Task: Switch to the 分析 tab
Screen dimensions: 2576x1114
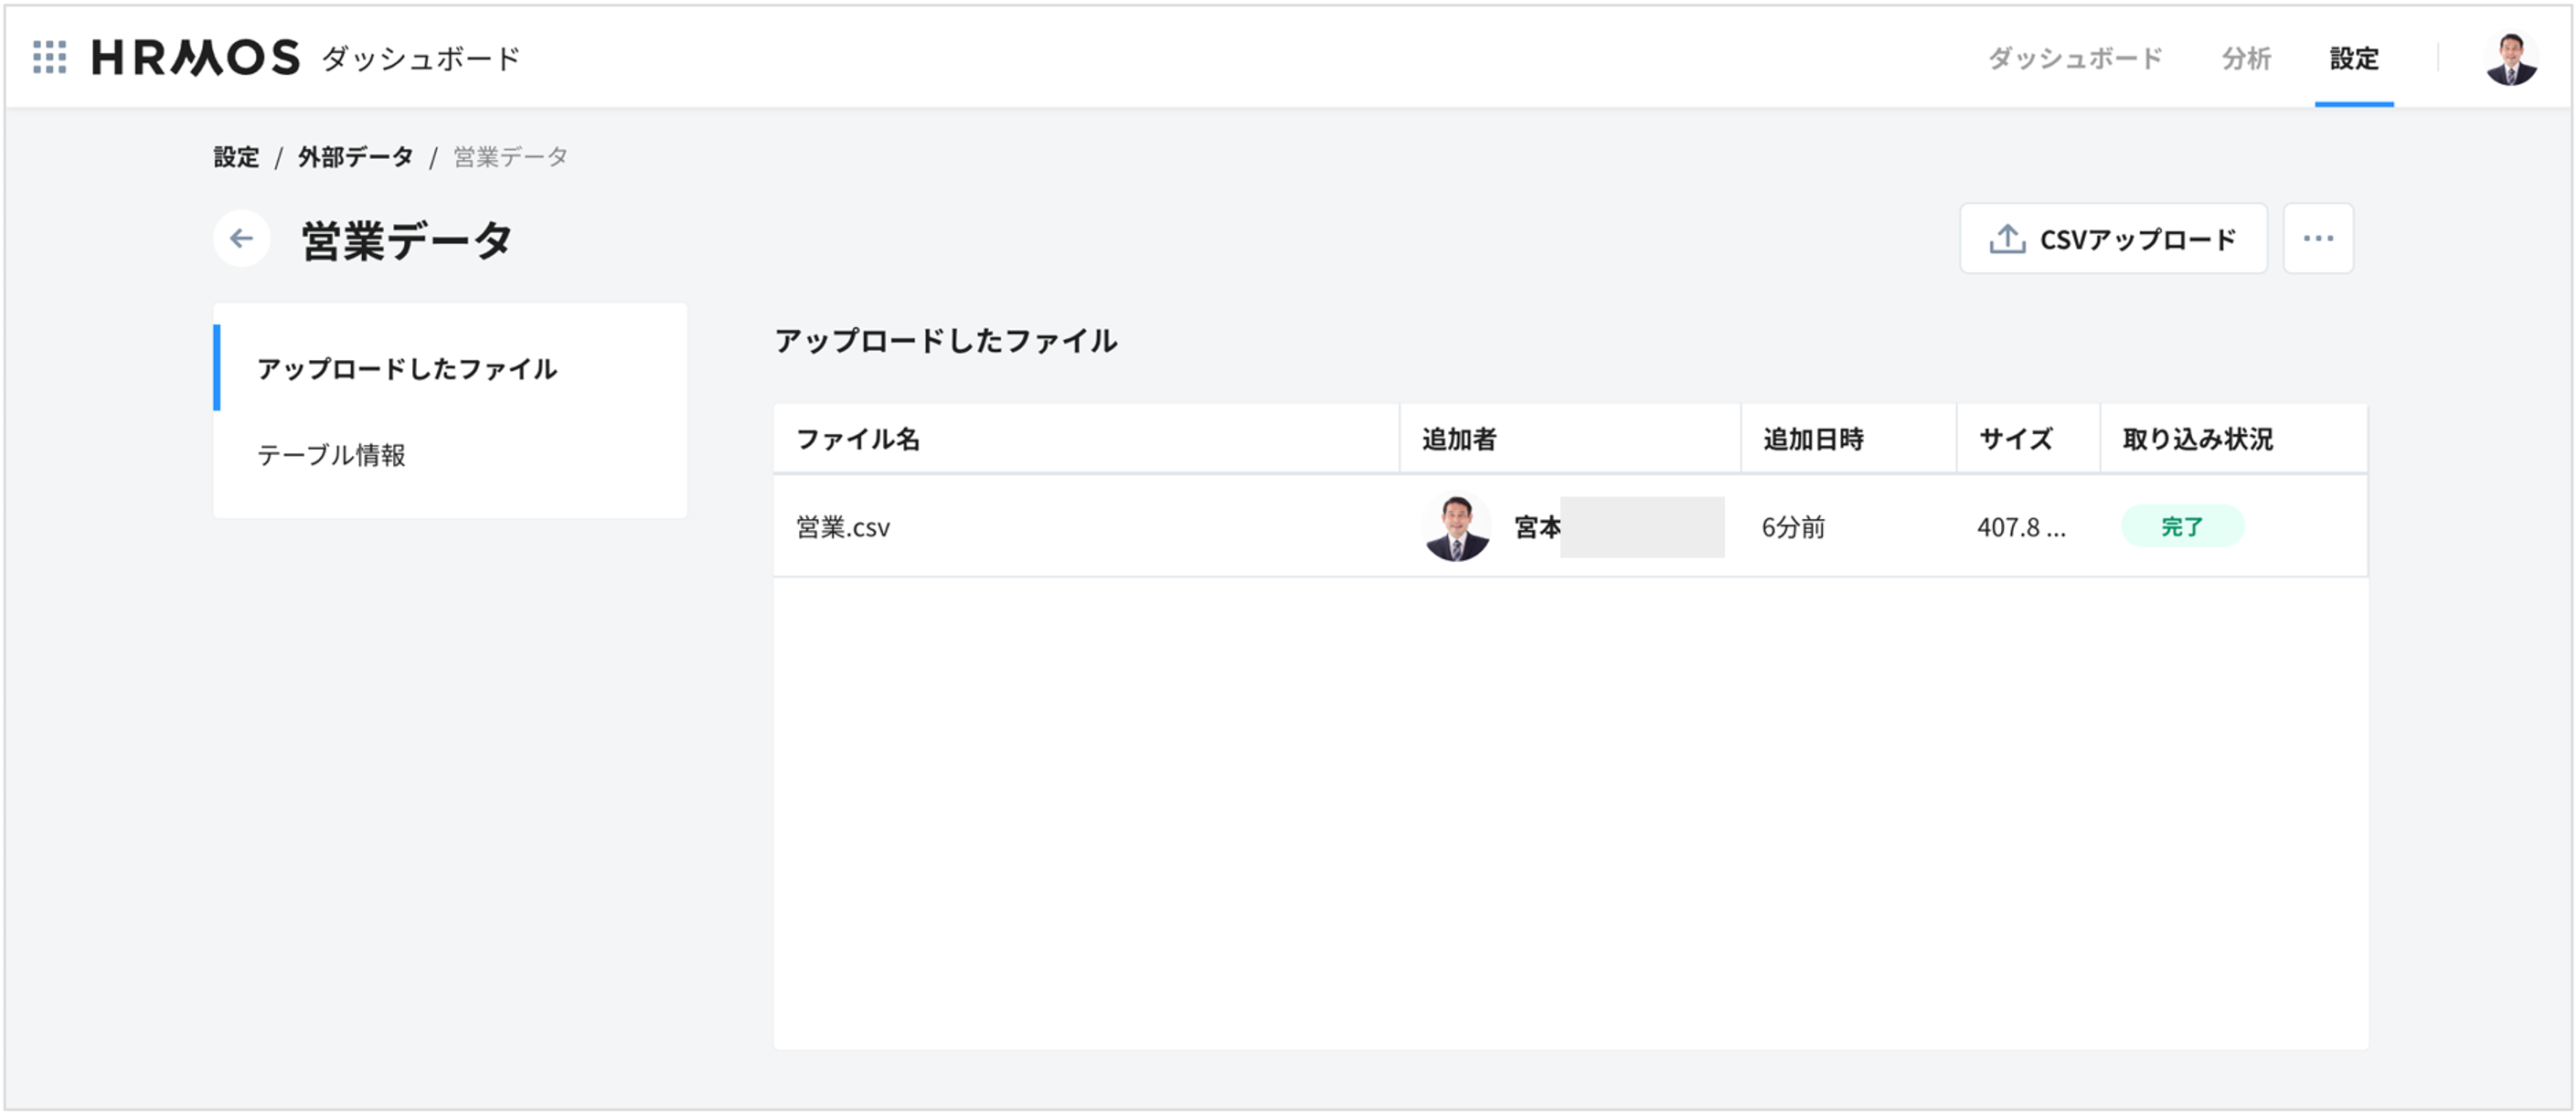Action: (x=2245, y=58)
